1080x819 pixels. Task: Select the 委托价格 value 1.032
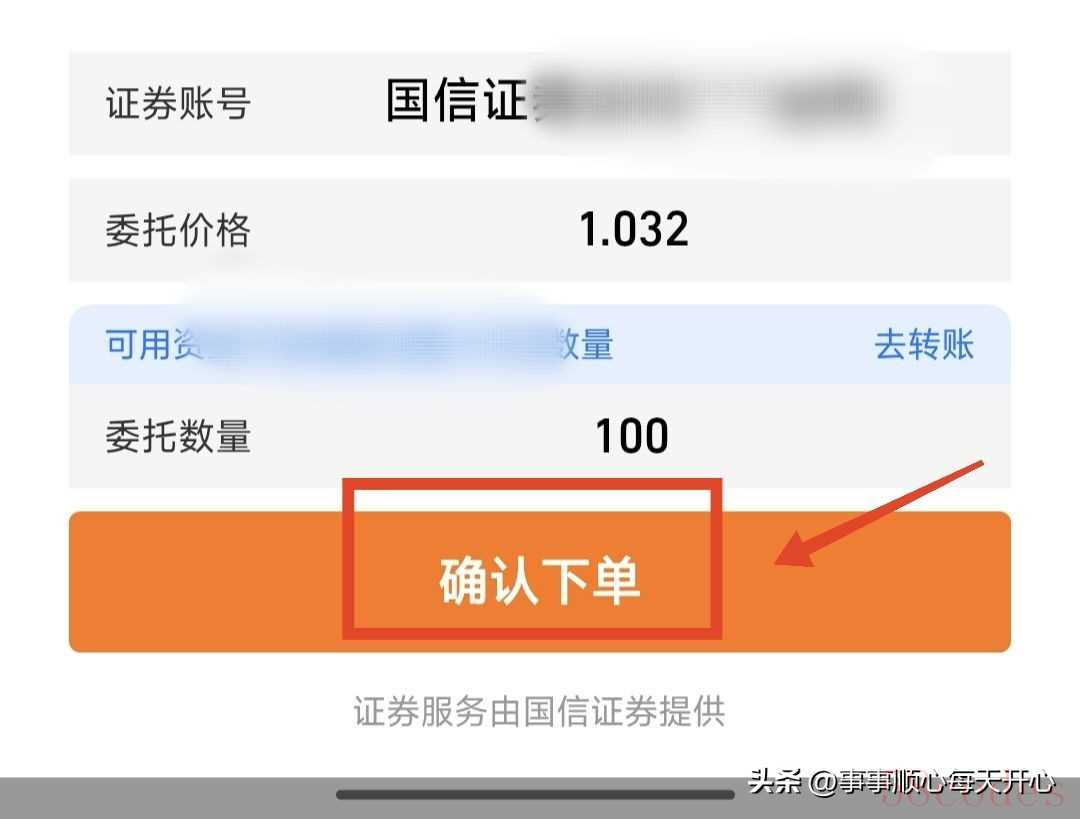[634, 229]
